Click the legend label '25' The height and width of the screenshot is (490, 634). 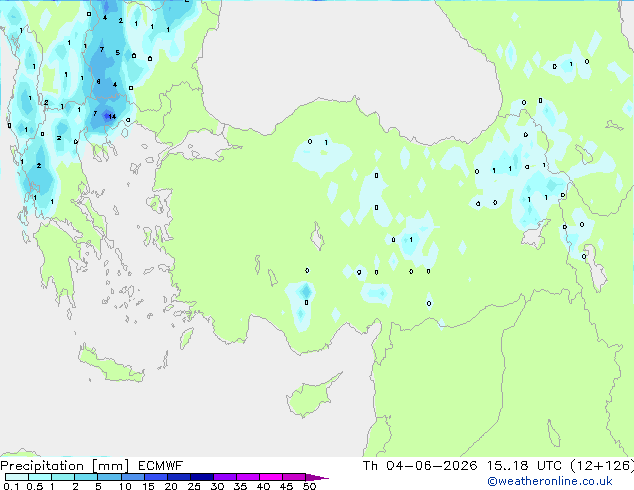click(194, 486)
